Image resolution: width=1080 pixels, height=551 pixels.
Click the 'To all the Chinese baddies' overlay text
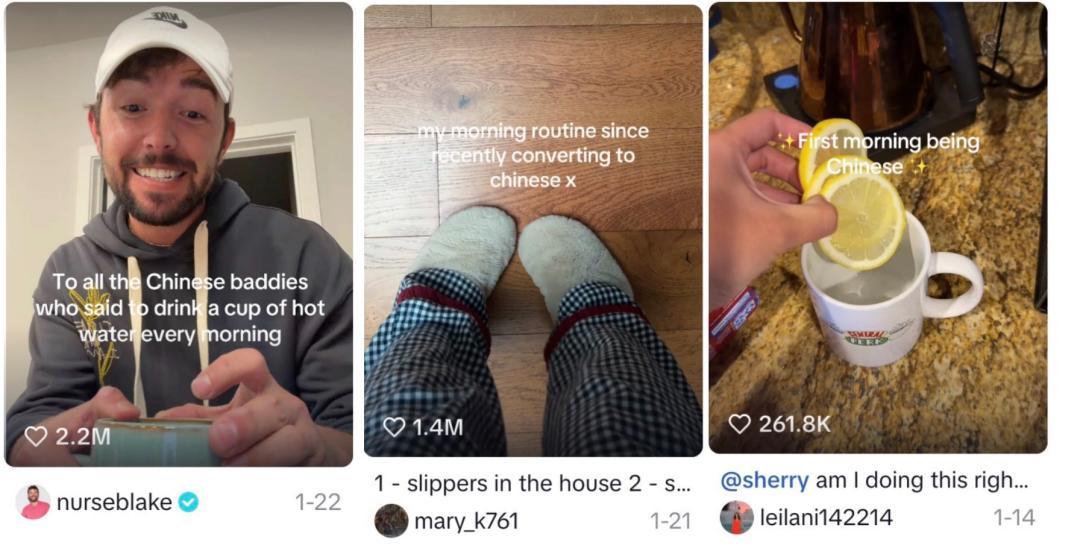pyautogui.click(x=180, y=308)
